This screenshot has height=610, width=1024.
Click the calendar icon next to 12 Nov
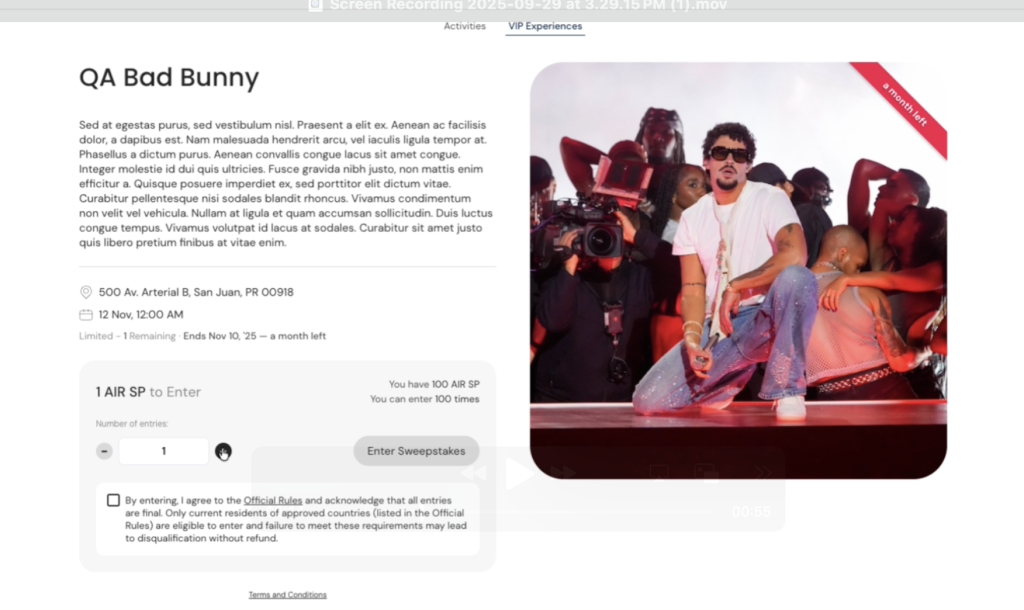tap(86, 314)
